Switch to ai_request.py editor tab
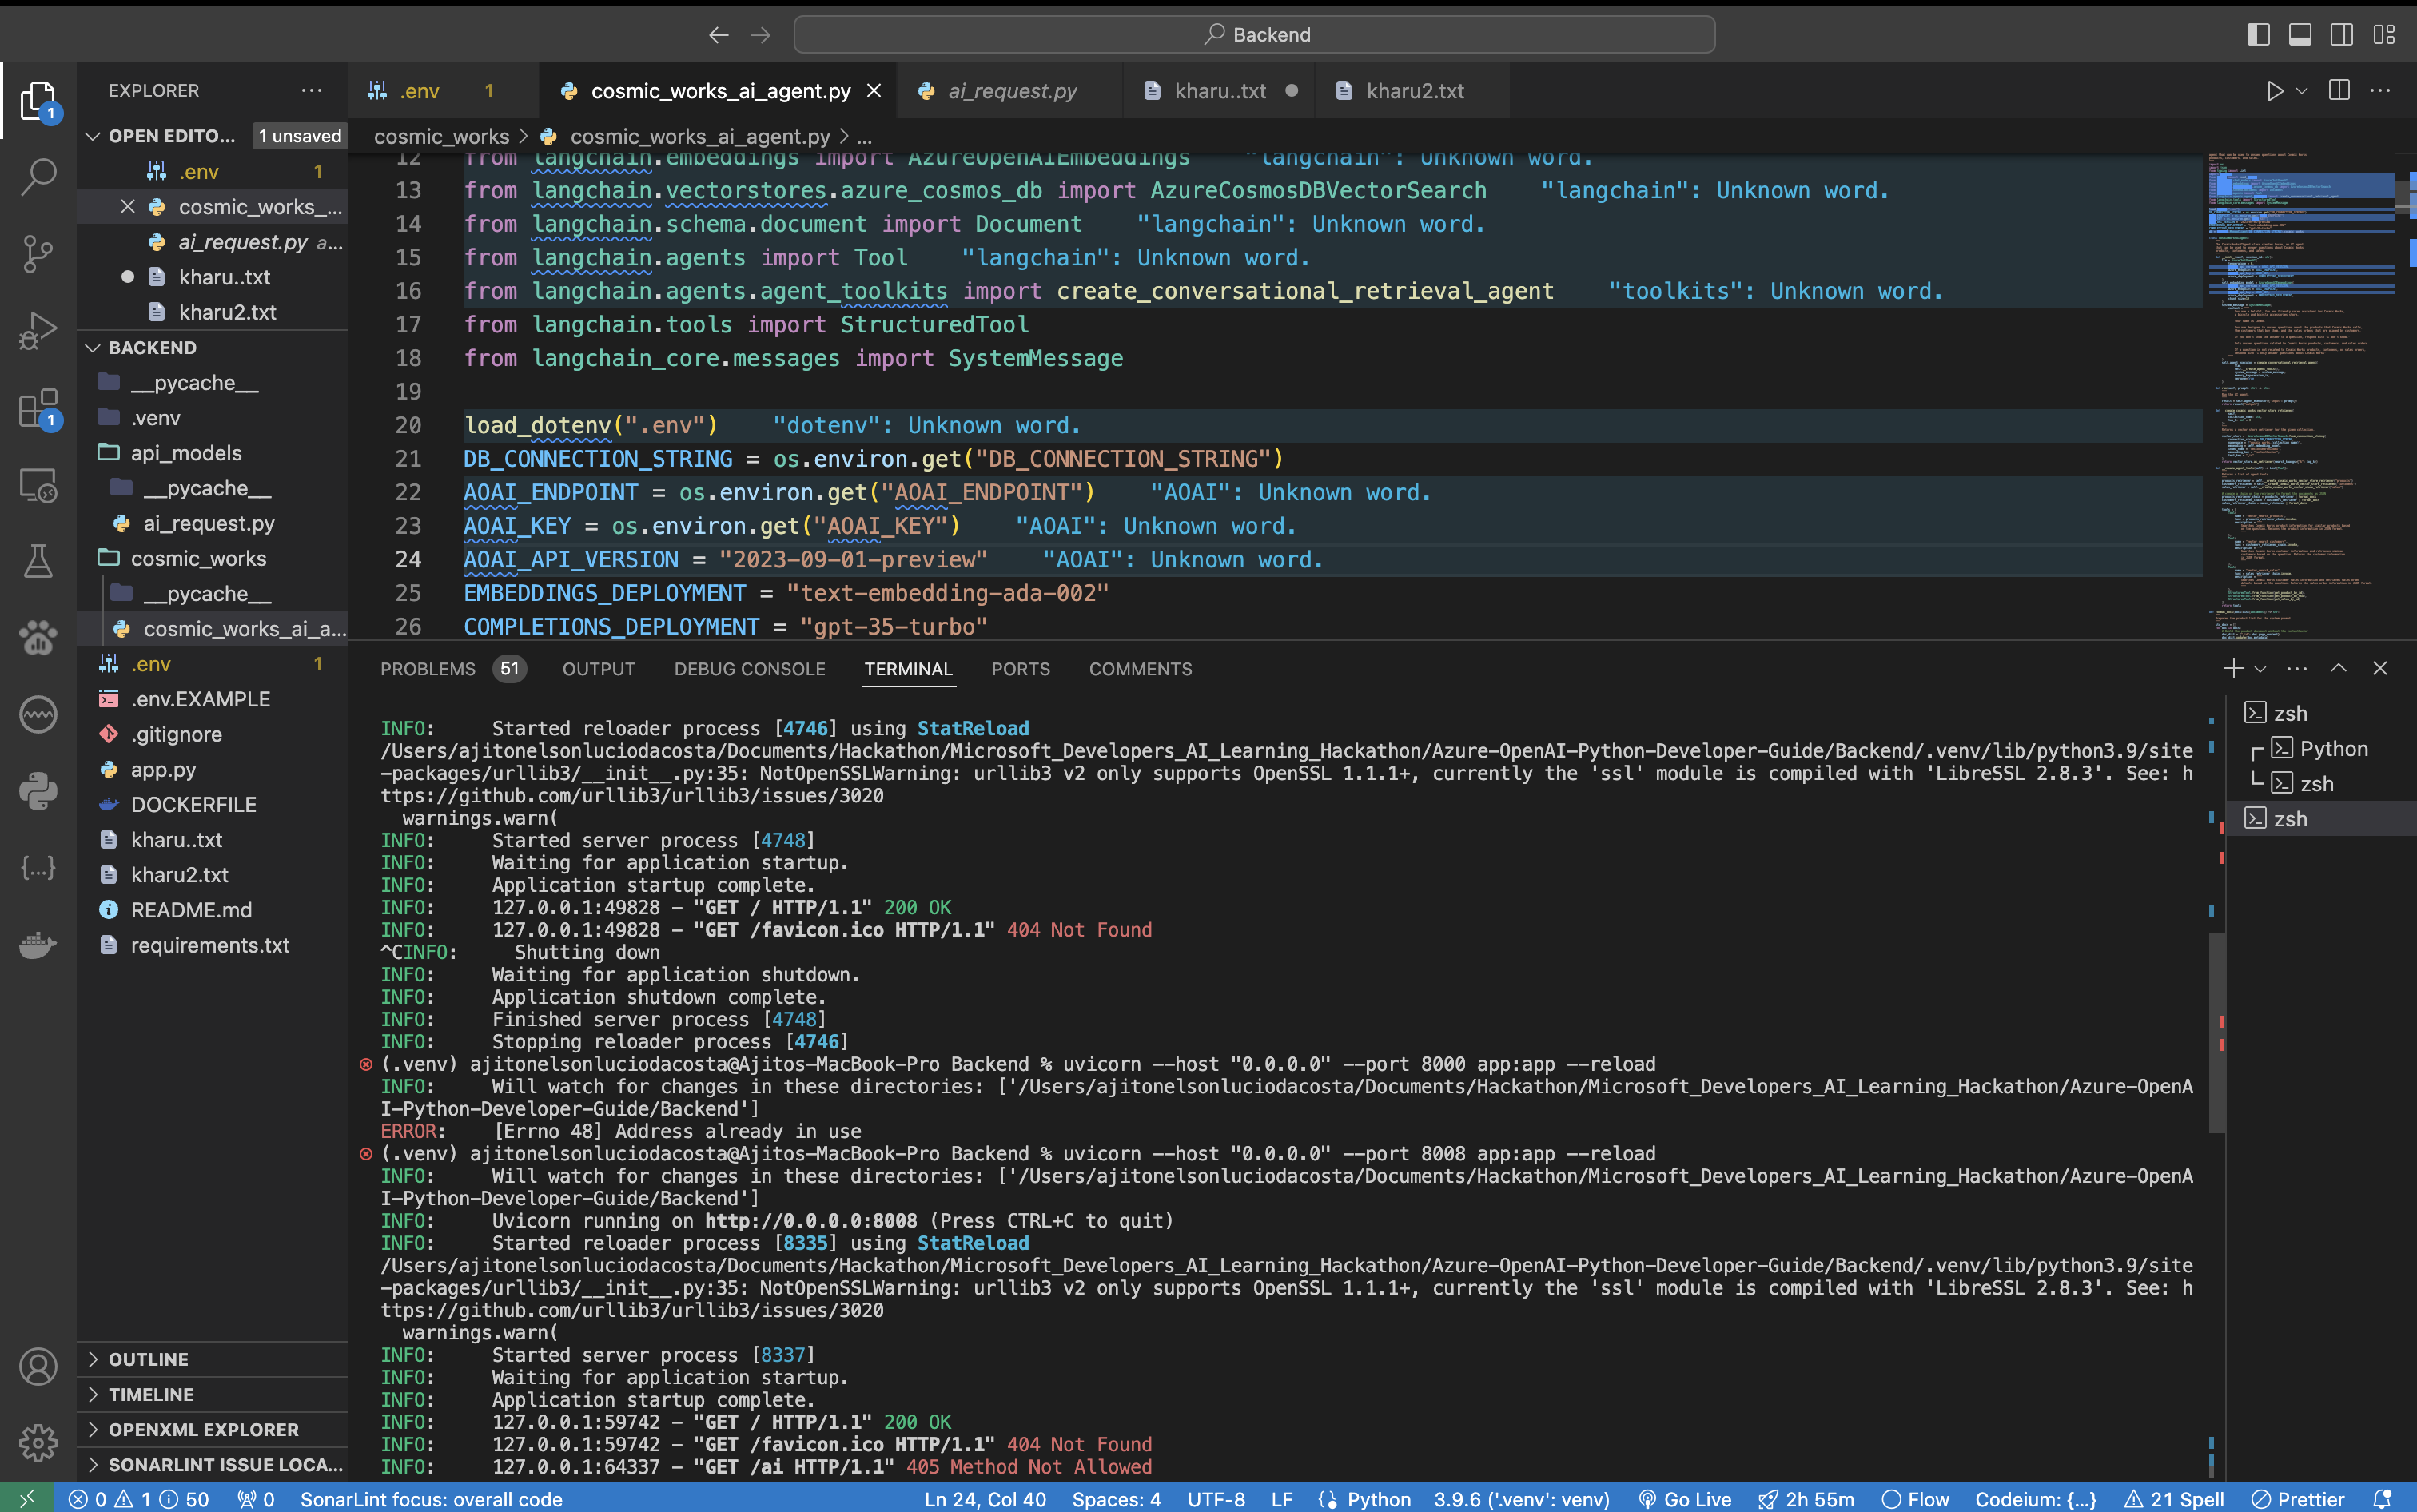 pos(1011,91)
